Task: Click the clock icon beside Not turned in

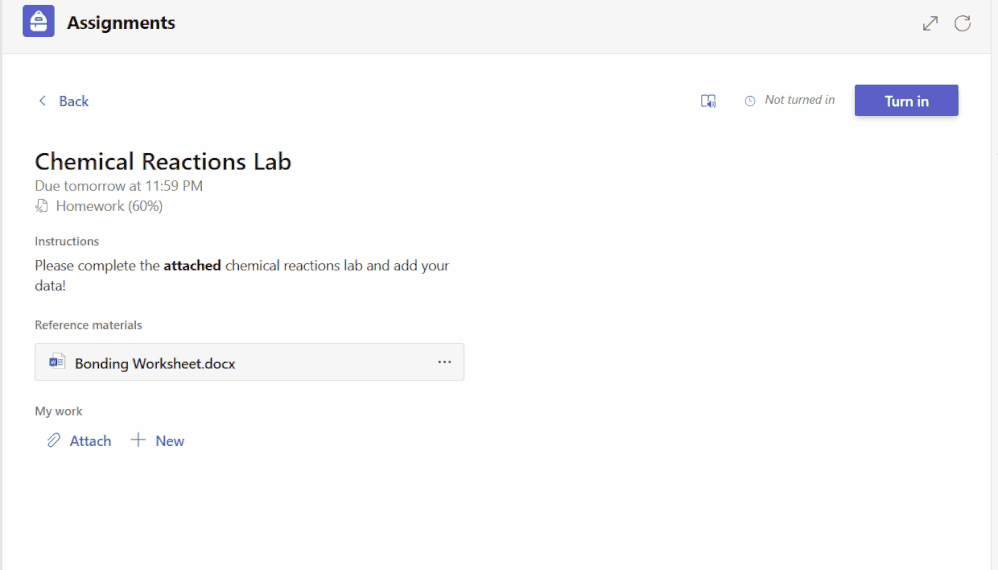Action: 750,101
